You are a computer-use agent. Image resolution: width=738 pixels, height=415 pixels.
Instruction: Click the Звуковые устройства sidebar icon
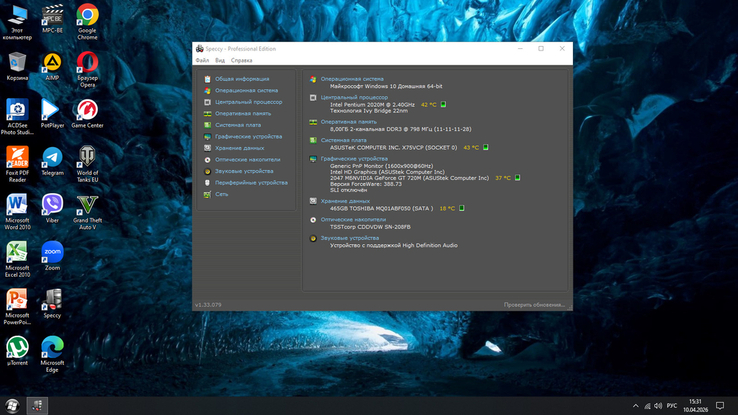coord(207,171)
